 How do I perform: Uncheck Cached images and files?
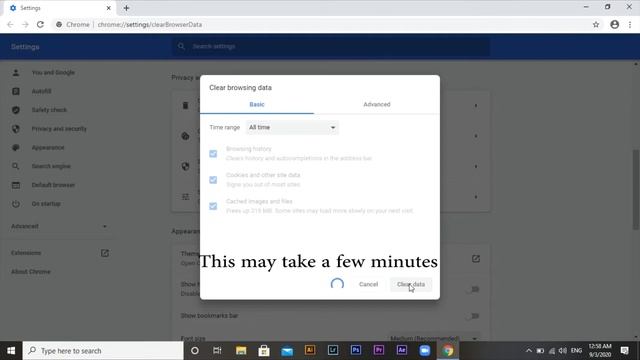pyautogui.click(x=213, y=206)
